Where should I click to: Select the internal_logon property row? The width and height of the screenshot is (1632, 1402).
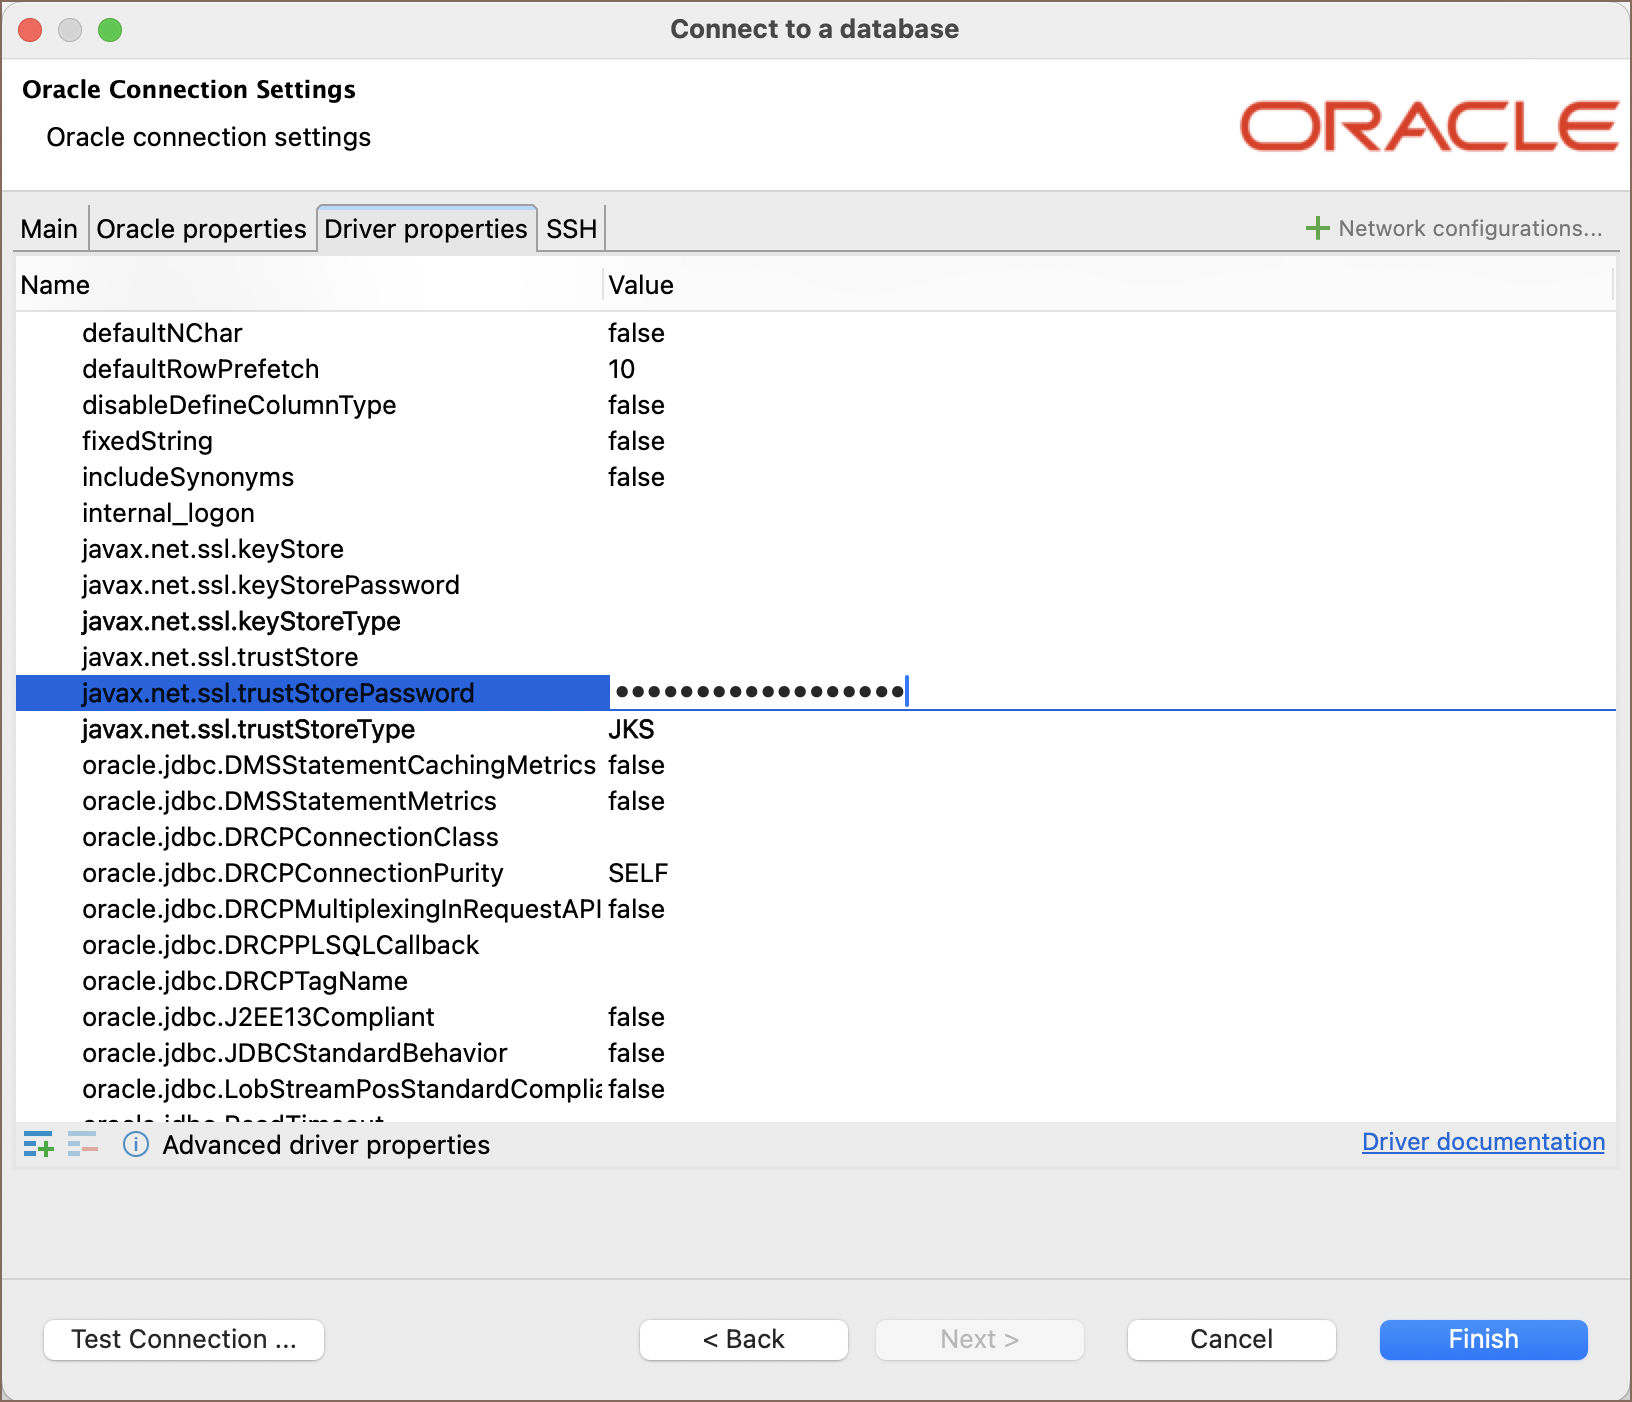click(x=168, y=513)
